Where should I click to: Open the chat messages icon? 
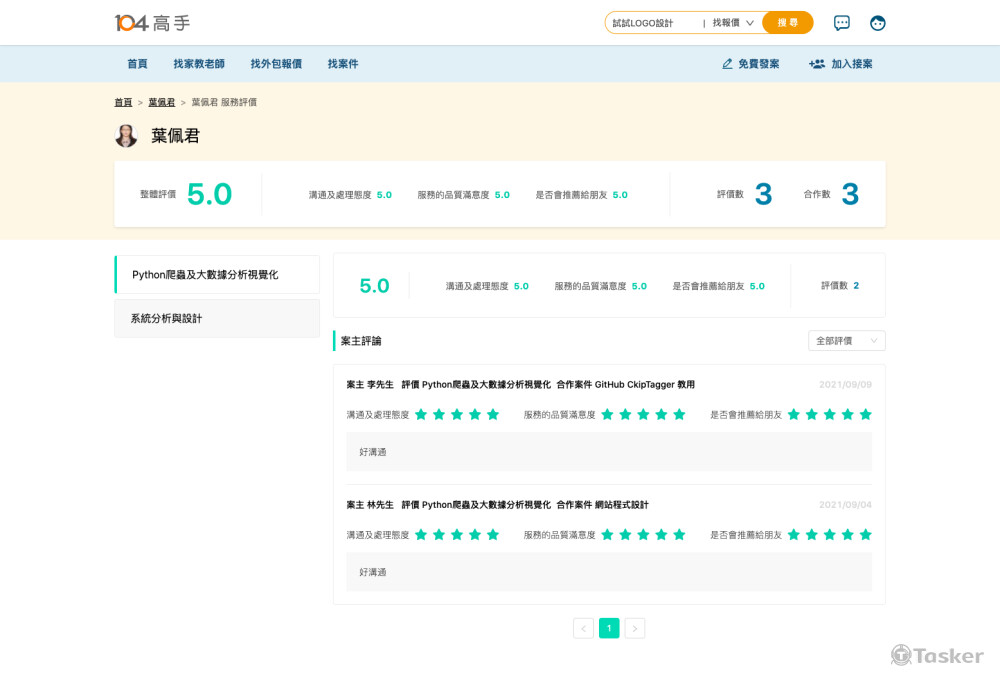coord(842,23)
